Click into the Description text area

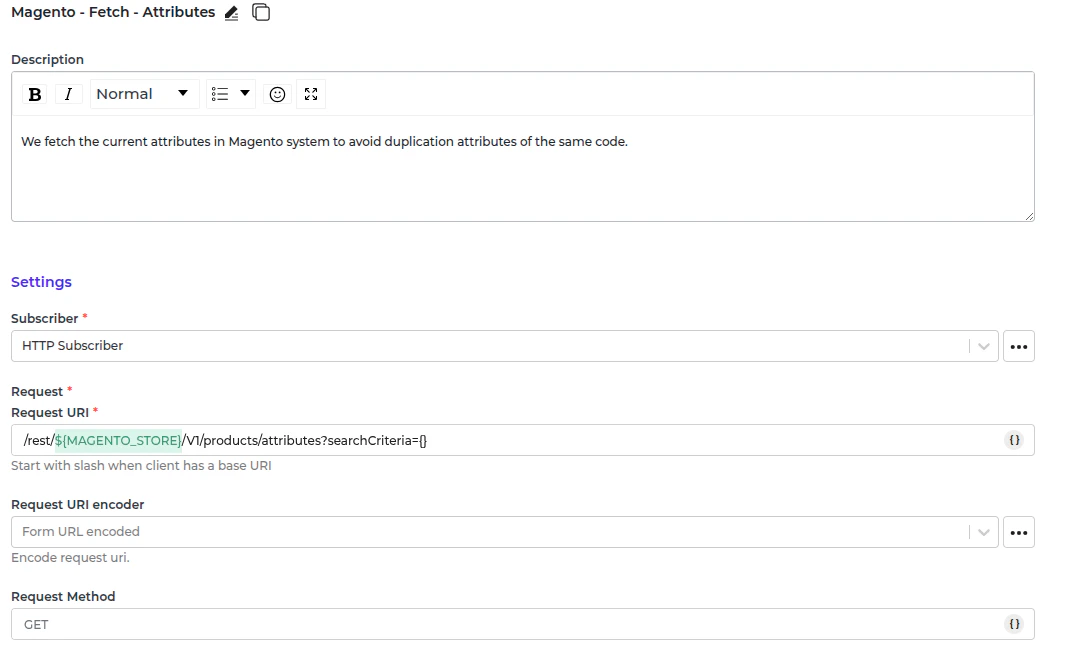522,168
